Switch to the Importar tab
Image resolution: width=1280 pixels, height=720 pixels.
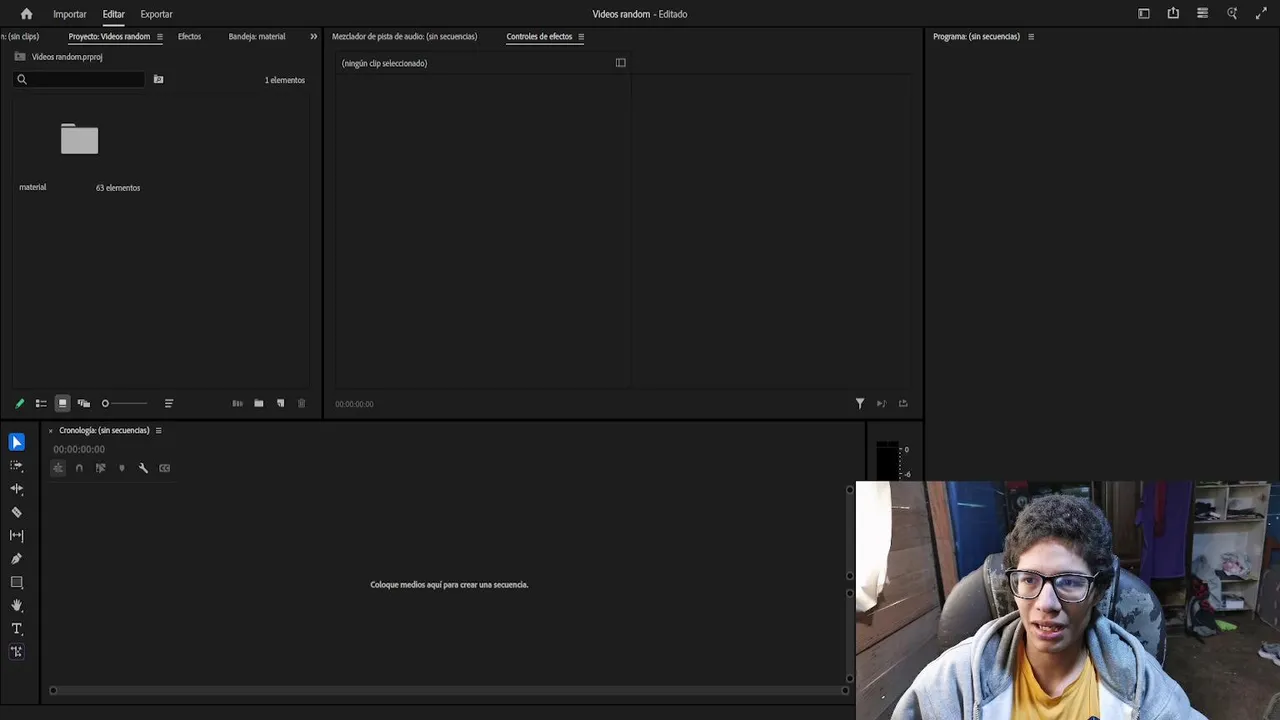[70, 14]
